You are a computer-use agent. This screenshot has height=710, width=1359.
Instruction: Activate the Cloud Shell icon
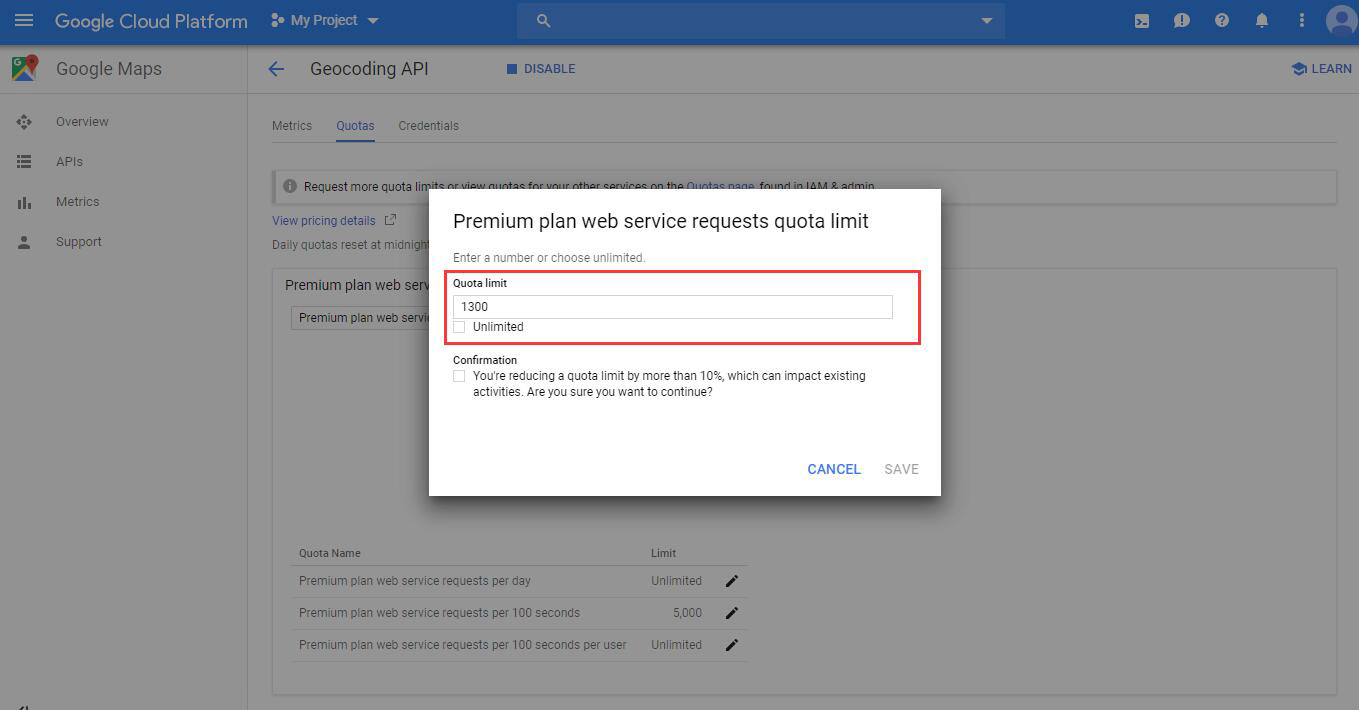[x=1142, y=20]
